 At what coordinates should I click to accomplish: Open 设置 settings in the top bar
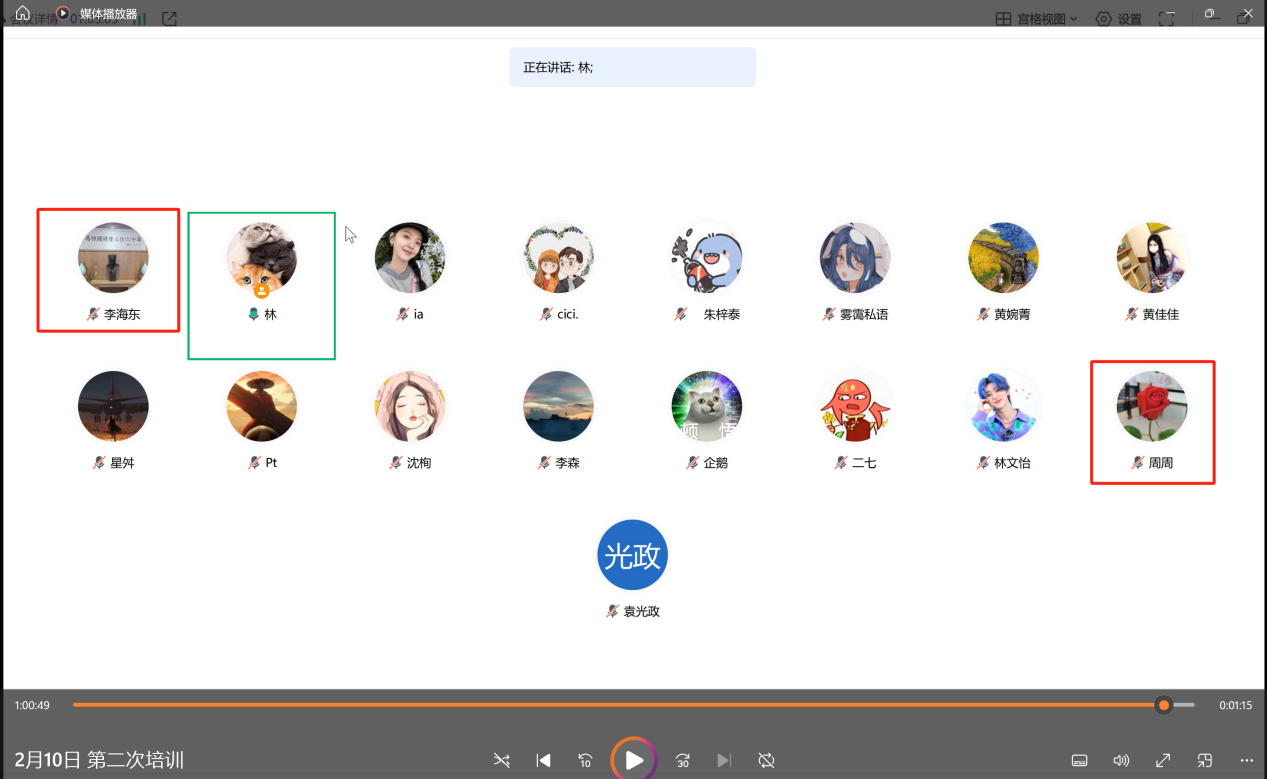pos(1118,19)
